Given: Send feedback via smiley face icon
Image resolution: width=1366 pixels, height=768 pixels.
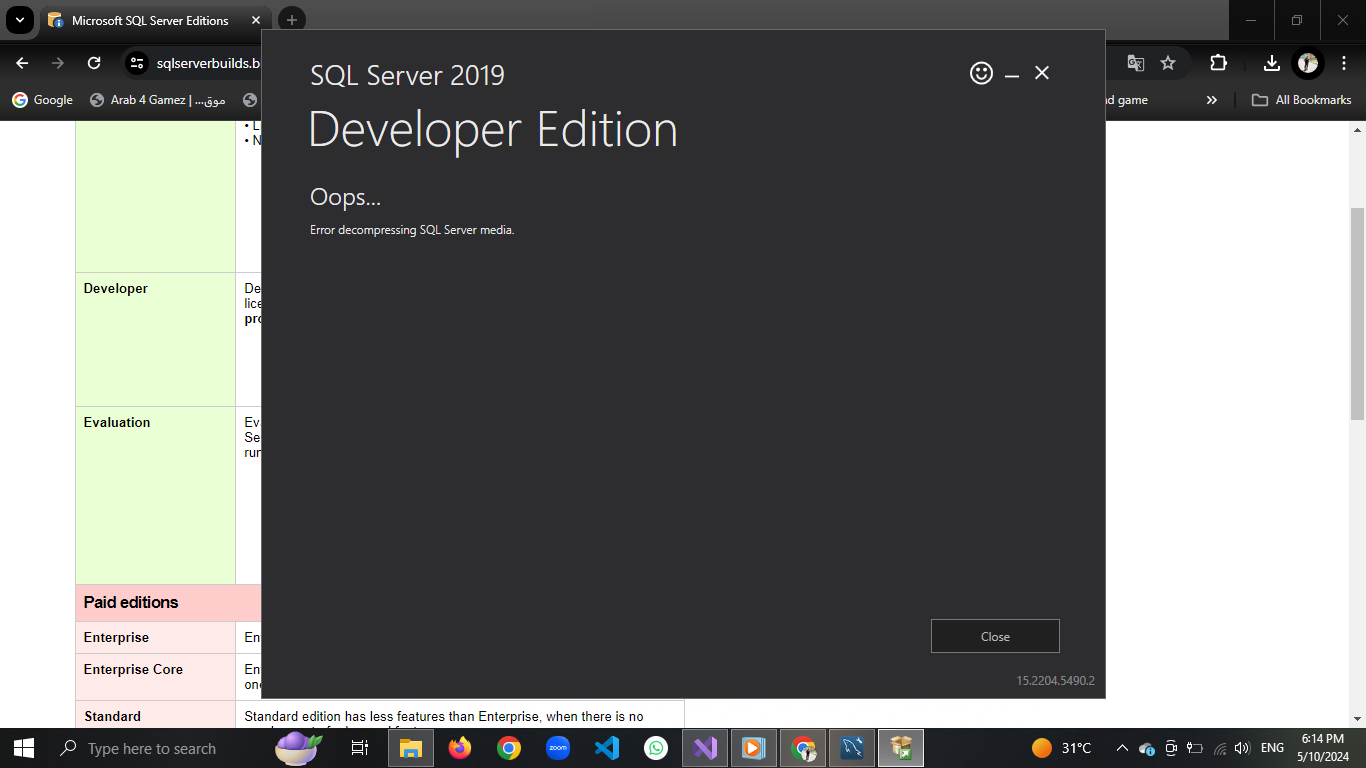Looking at the screenshot, I should coord(982,73).
